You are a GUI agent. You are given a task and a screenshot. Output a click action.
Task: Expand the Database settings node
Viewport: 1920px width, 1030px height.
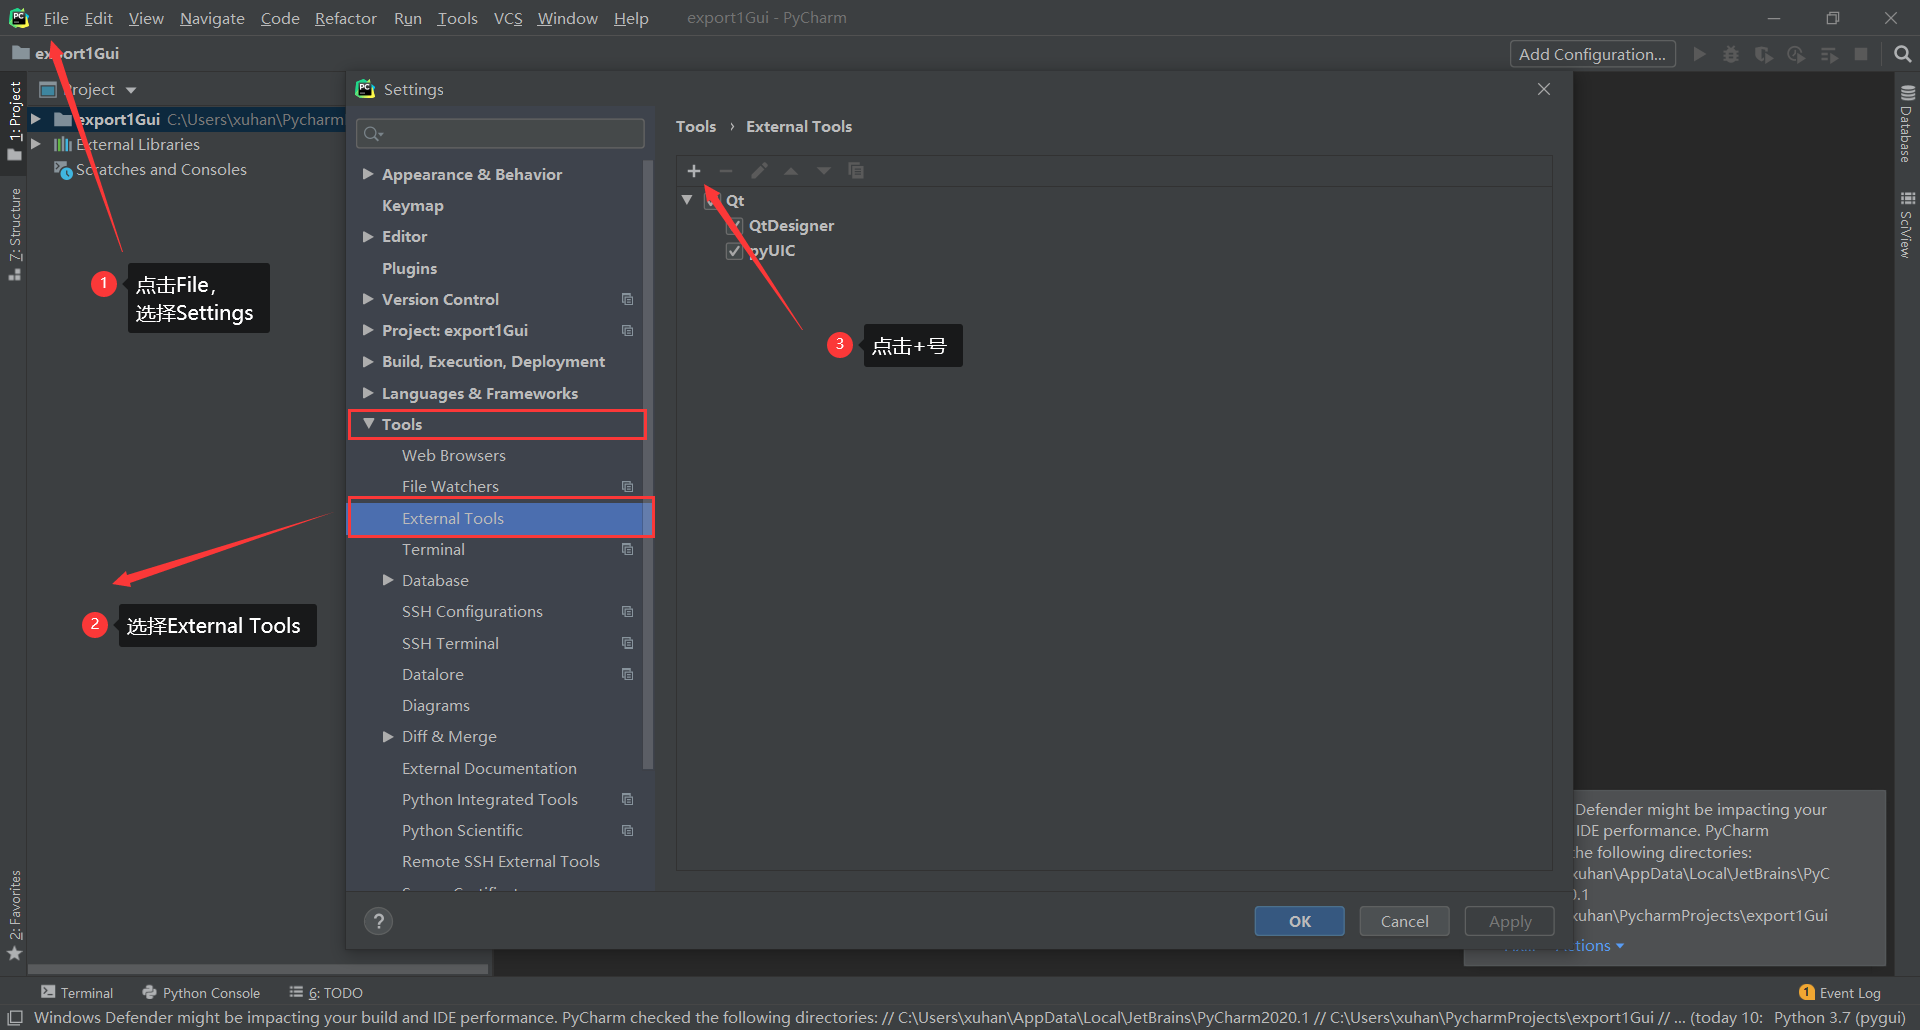[388, 580]
